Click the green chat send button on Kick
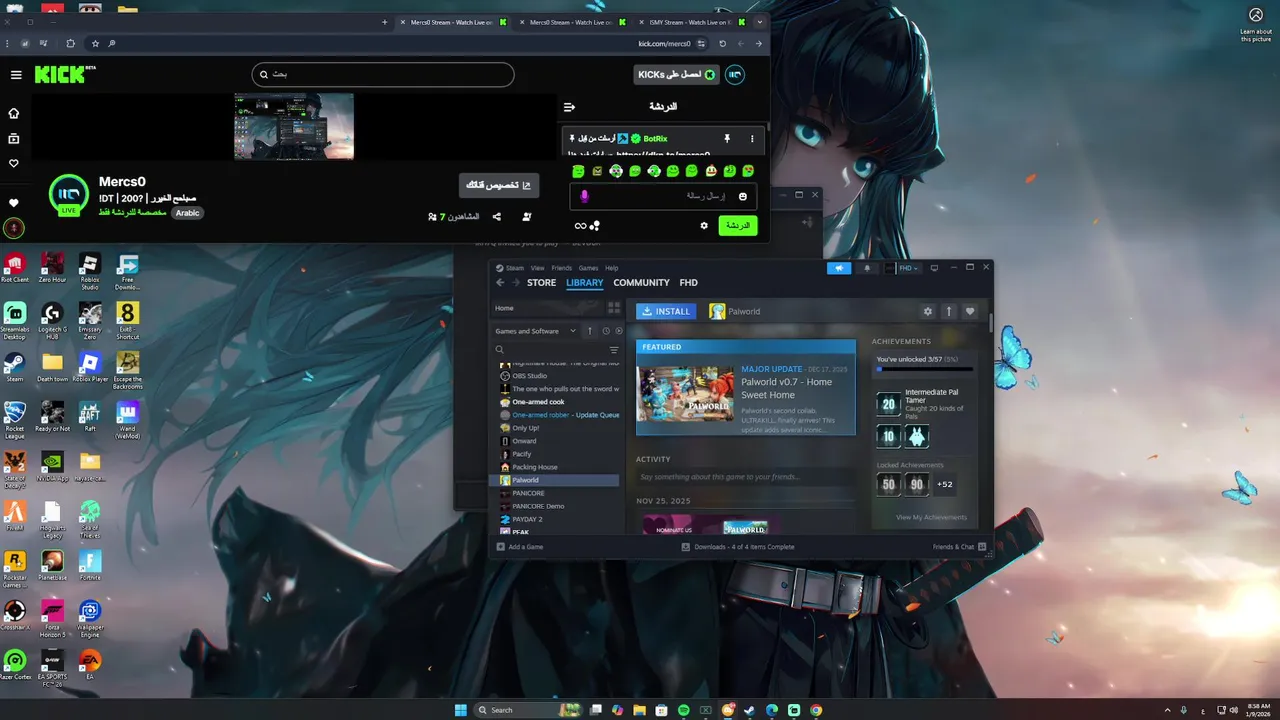Image resolution: width=1280 pixels, height=720 pixels. 738,226
